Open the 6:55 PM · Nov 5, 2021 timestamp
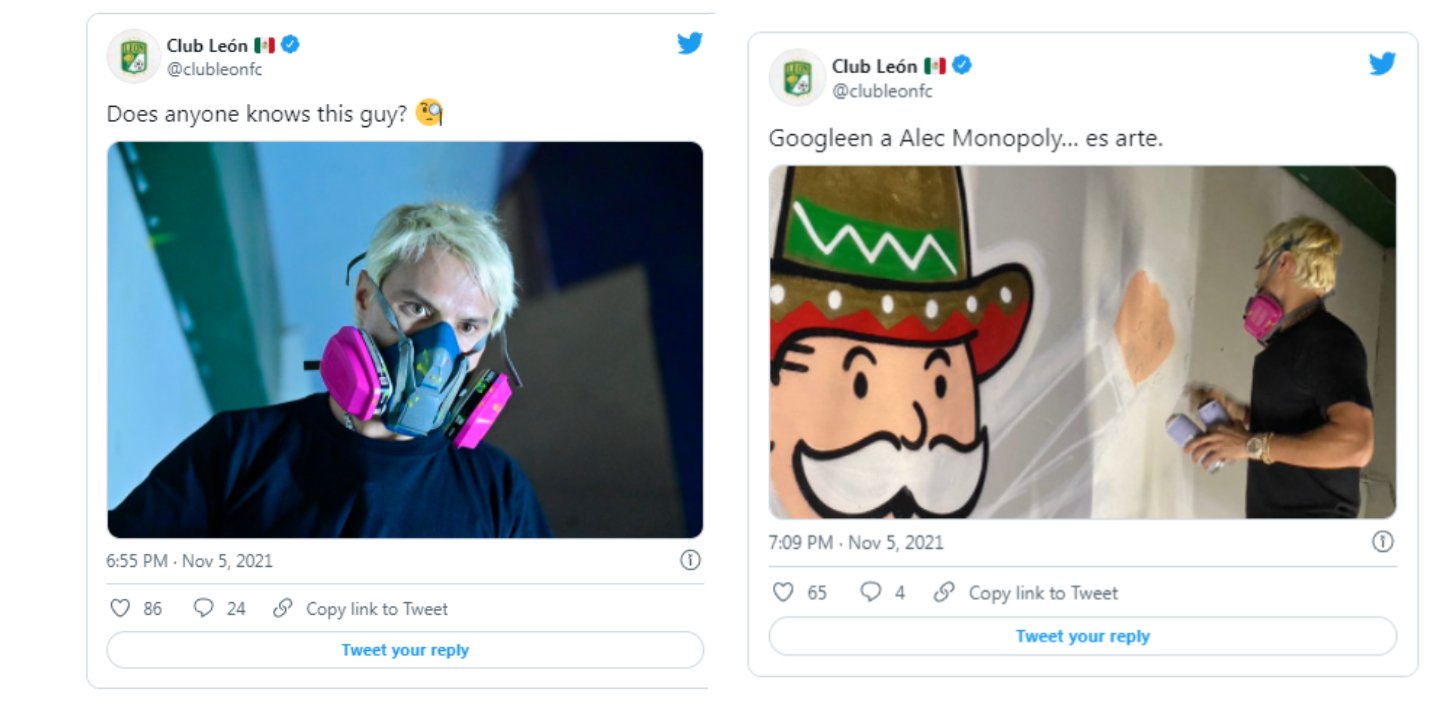 coord(189,561)
